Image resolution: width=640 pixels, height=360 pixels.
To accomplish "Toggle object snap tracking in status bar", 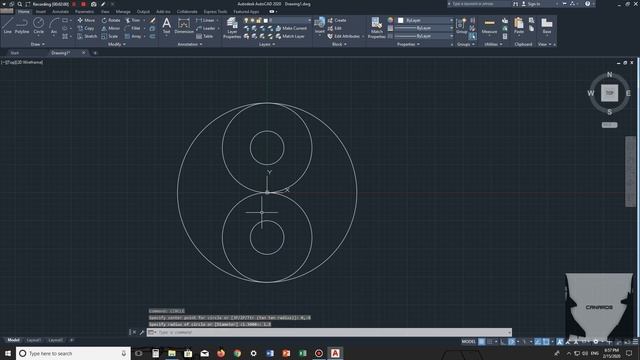I will (x=538, y=342).
